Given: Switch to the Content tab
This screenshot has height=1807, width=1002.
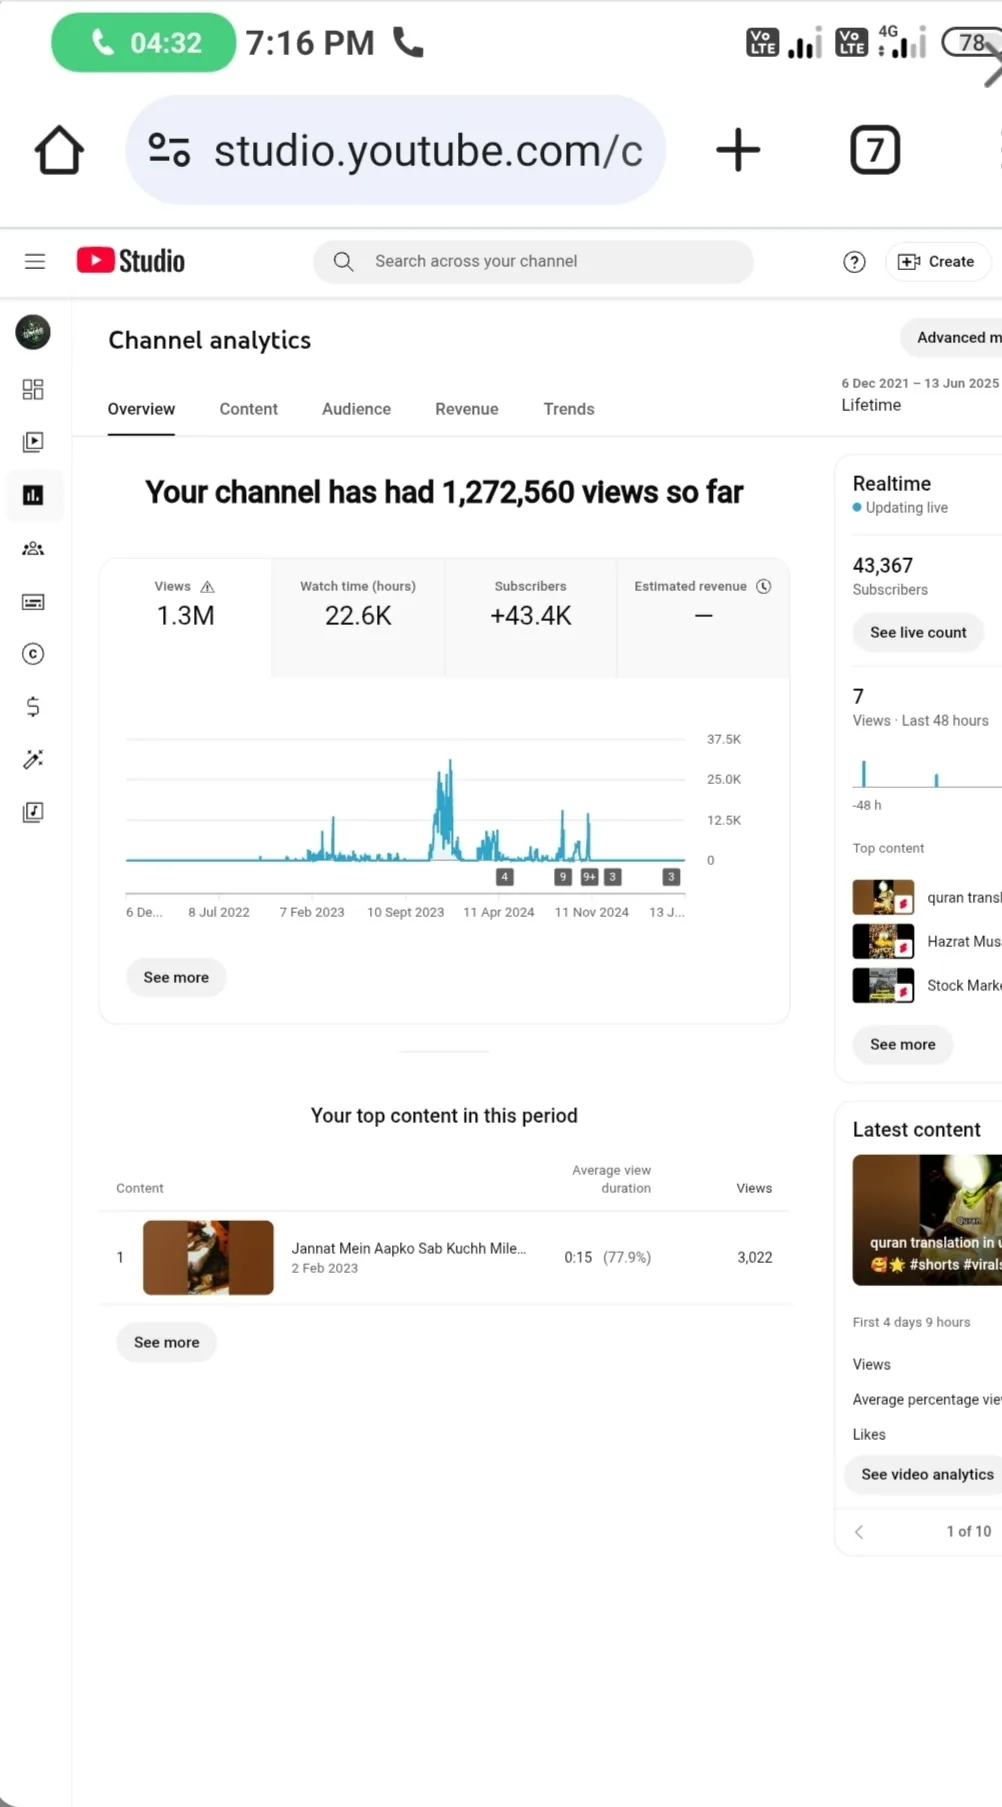Looking at the screenshot, I should (249, 409).
